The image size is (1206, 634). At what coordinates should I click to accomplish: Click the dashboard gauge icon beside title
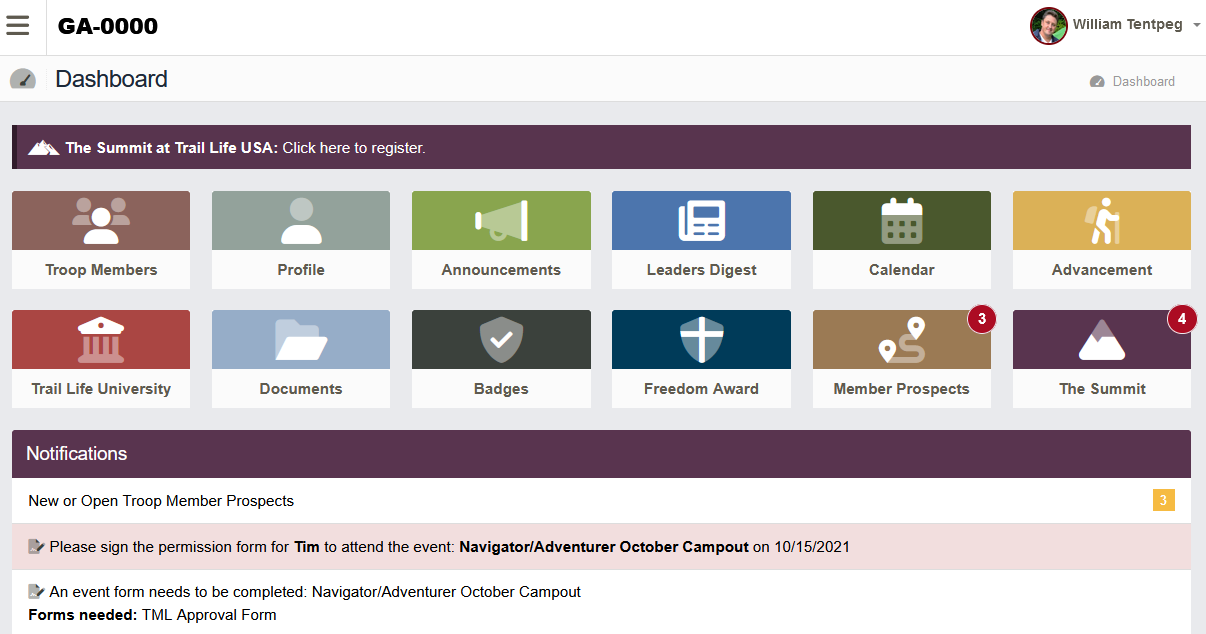point(23,79)
